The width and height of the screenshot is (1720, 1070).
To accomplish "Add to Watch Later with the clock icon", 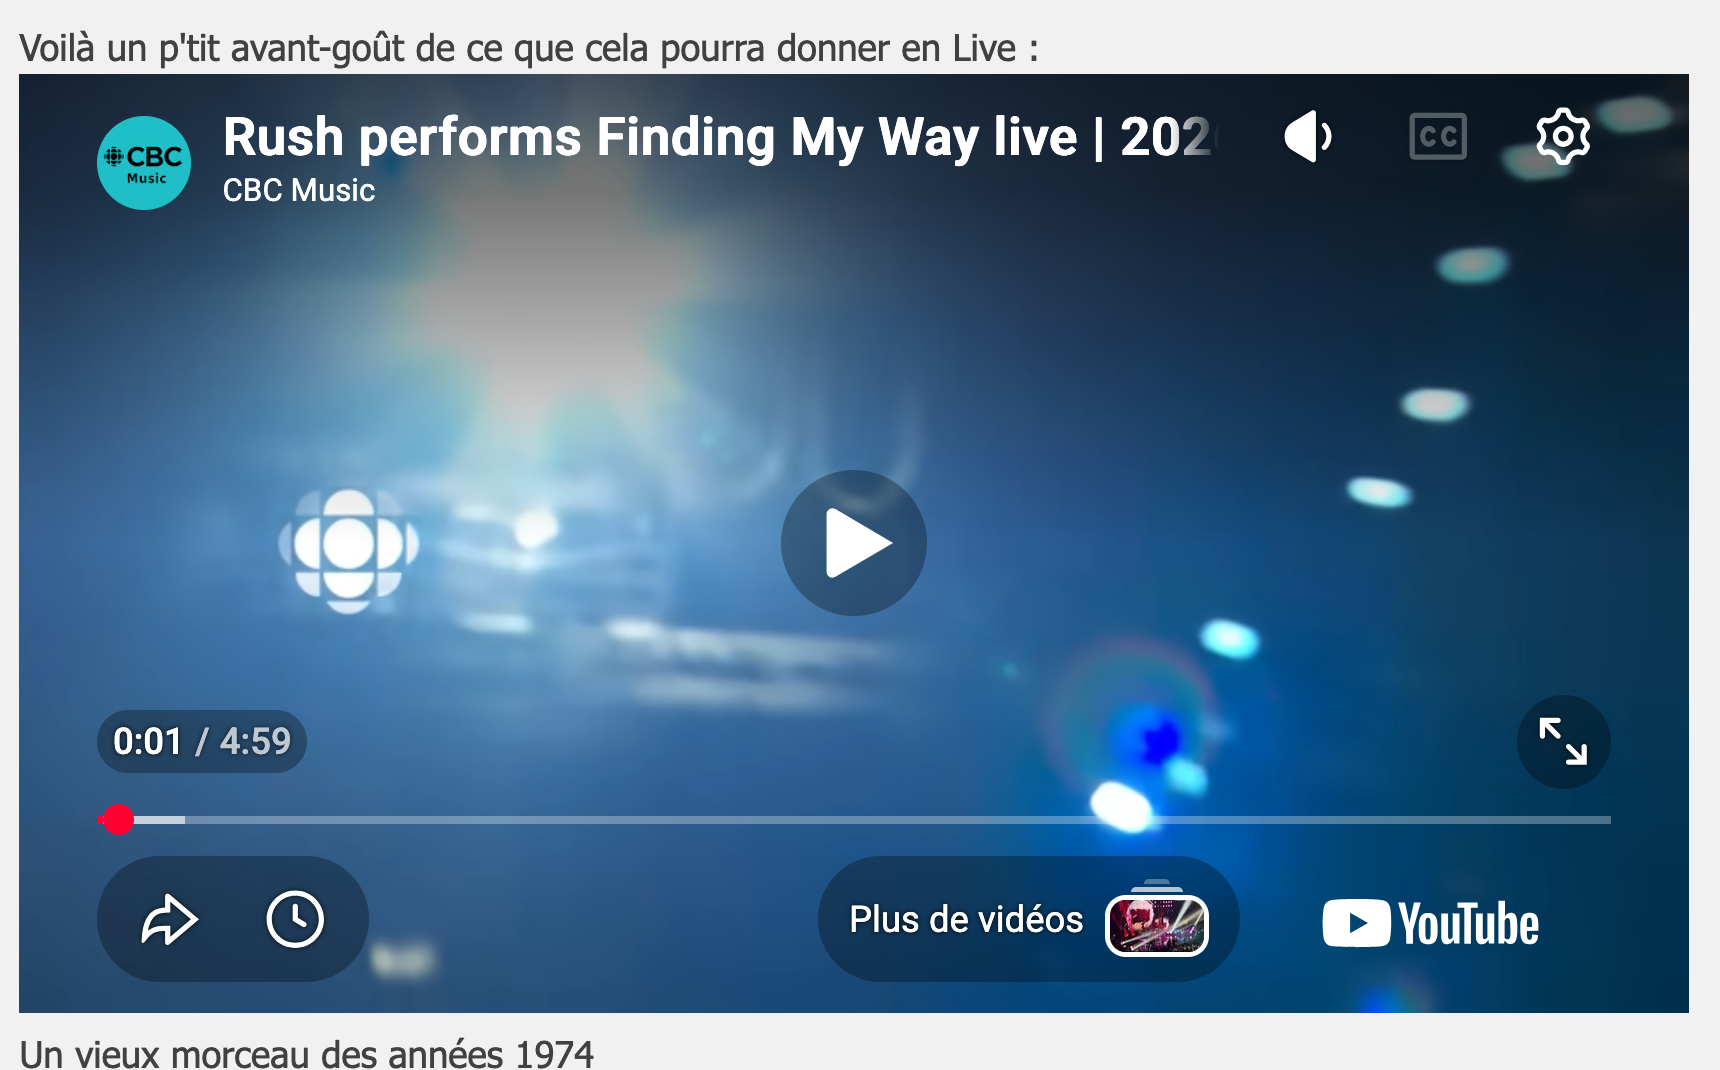I will click(295, 919).
